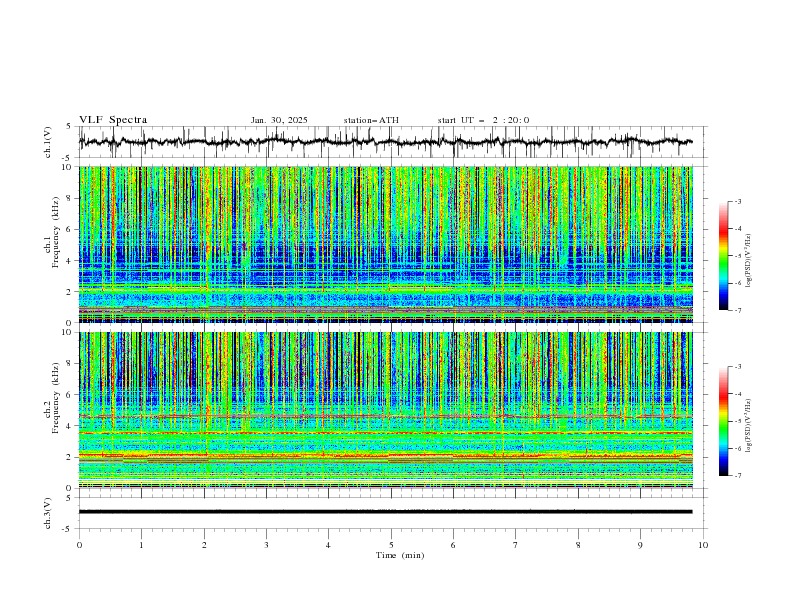
Task: Click the 'Time (min)' axis label
Action: tap(400, 555)
